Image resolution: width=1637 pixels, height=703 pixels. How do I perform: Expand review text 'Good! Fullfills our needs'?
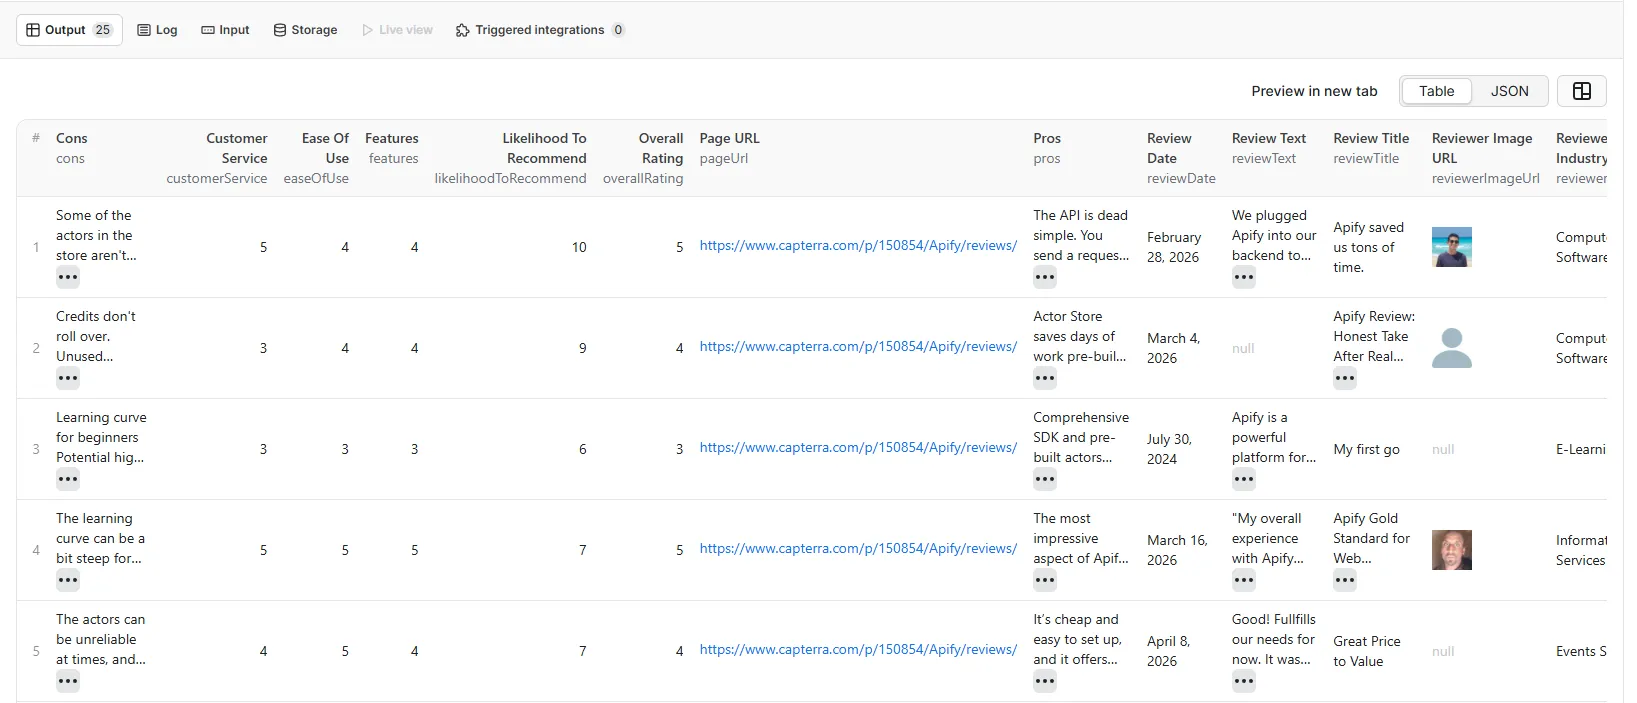[x=1244, y=682]
